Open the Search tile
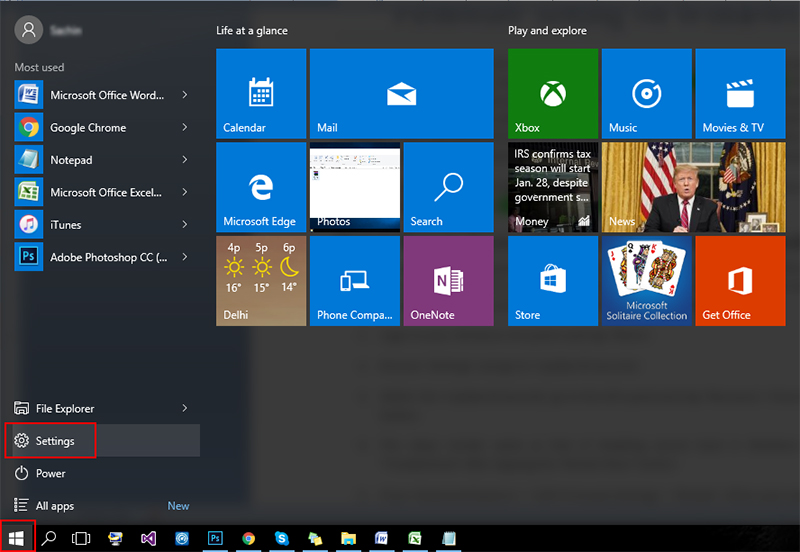The image size is (800, 552). [x=448, y=187]
